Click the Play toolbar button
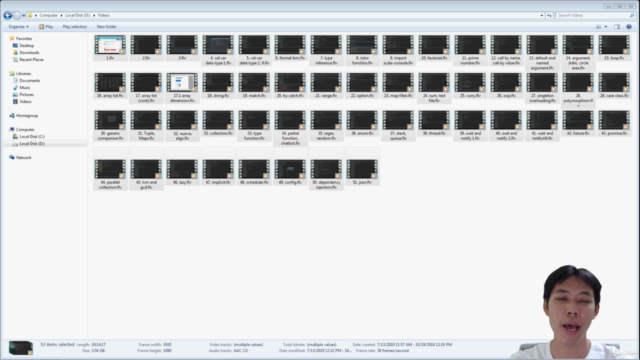The width and height of the screenshot is (640, 360). pos(46,27)
